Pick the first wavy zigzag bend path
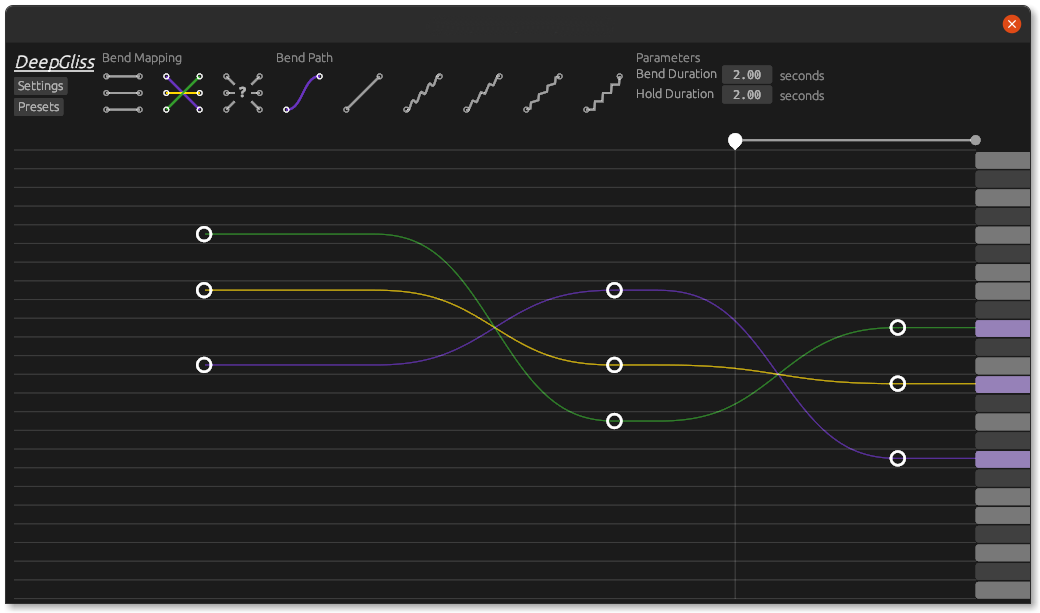The width and height of the screenshot is (1040, 613). 423,93
